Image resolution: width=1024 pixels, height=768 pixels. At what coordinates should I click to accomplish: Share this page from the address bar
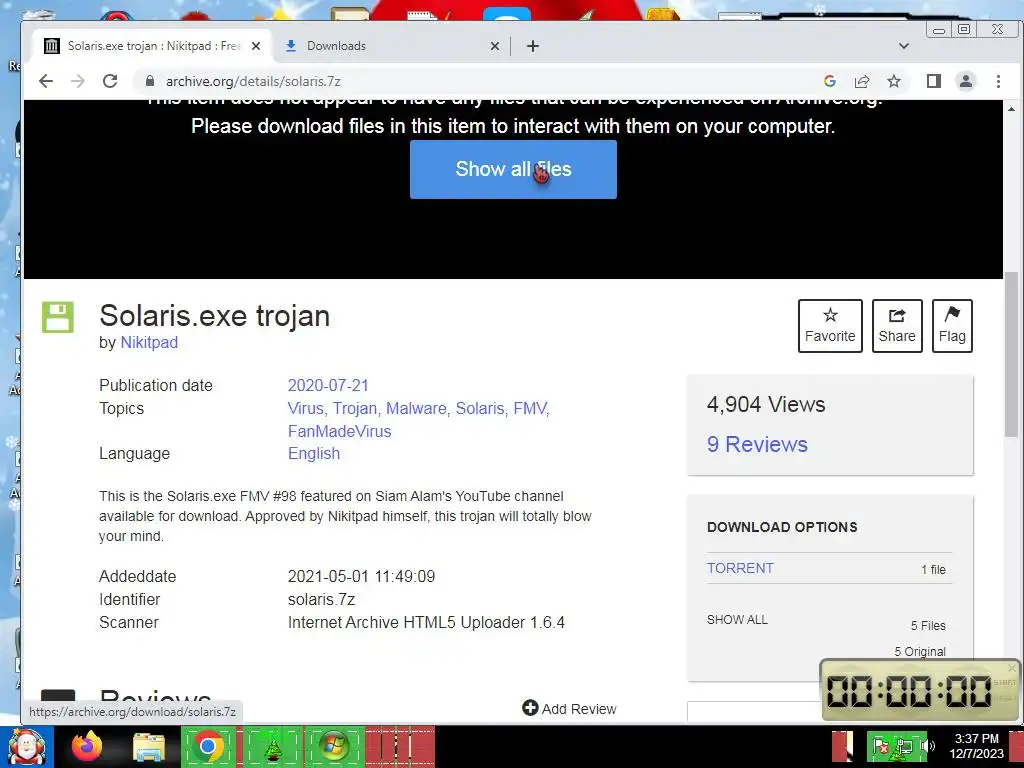tap(861, 81)
